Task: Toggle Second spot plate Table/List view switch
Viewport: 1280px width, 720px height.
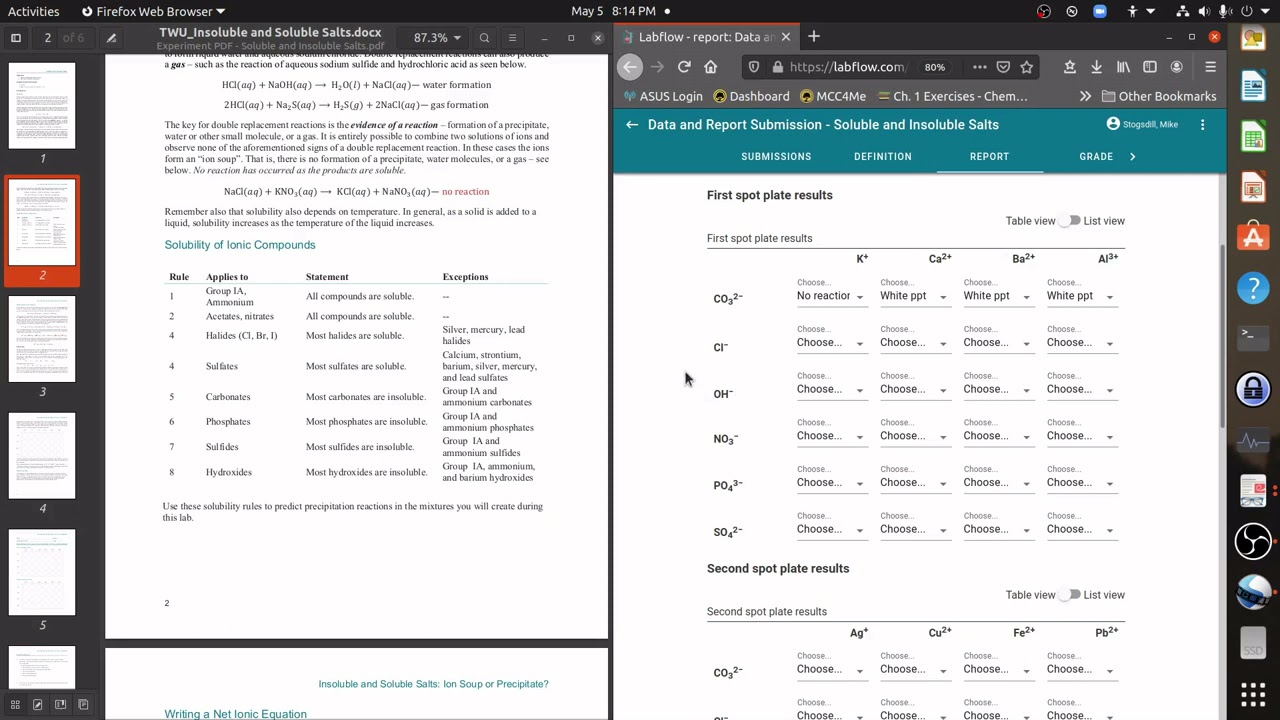Action: 1071,595
